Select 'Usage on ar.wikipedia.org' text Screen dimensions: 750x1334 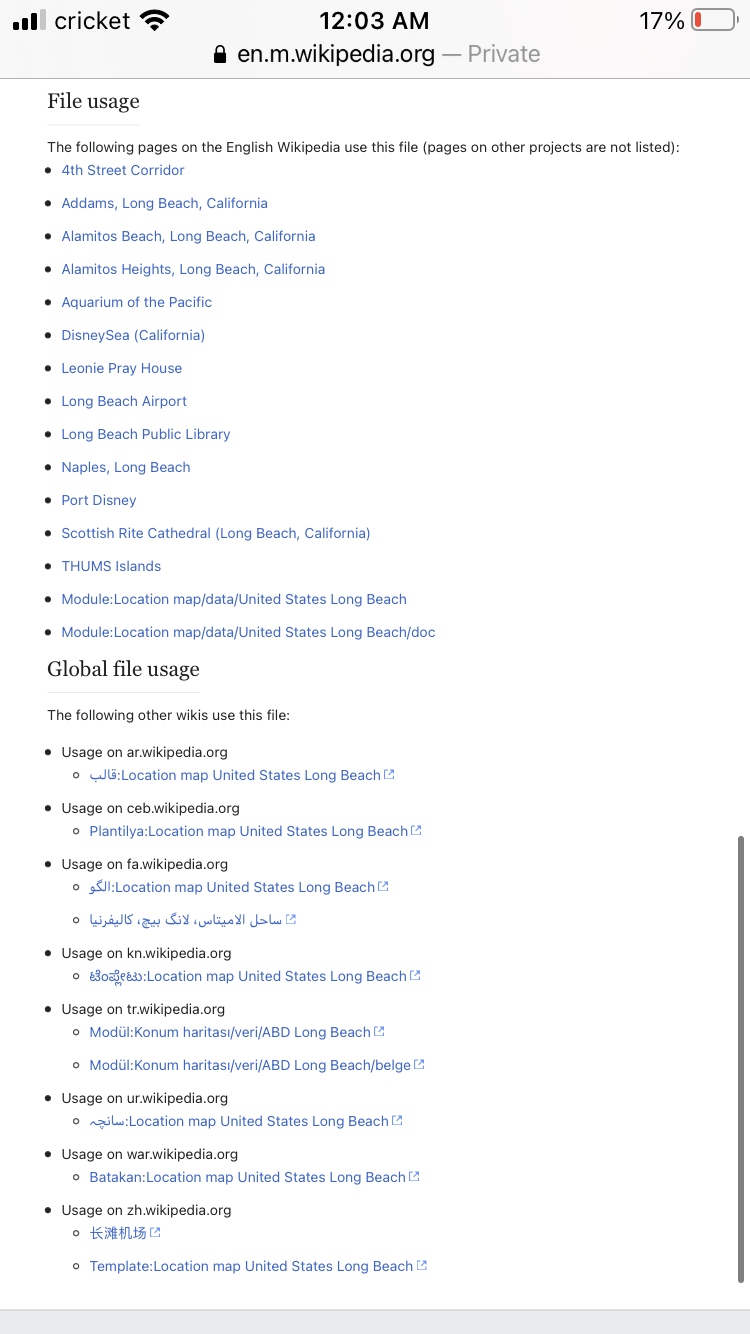pos(144,752)
